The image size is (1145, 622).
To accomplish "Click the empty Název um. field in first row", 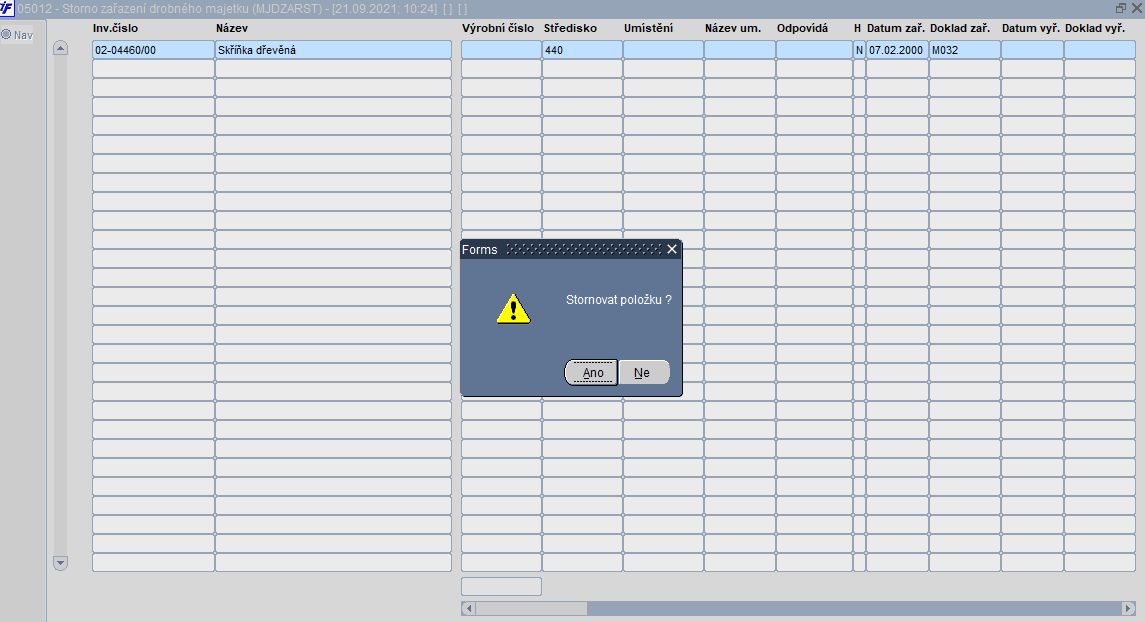I will [x=740, y=50].
